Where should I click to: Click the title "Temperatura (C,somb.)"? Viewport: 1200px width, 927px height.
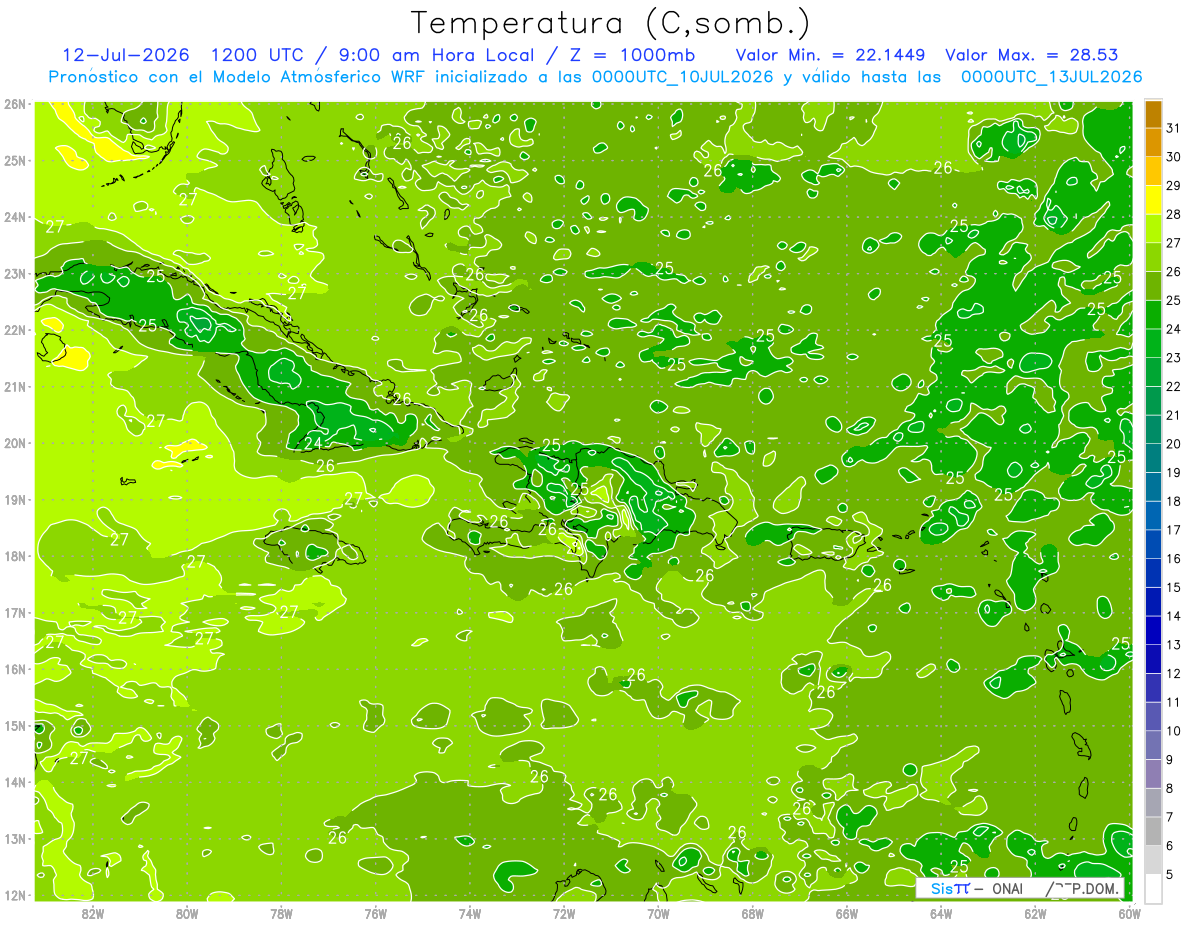[612, 23]
